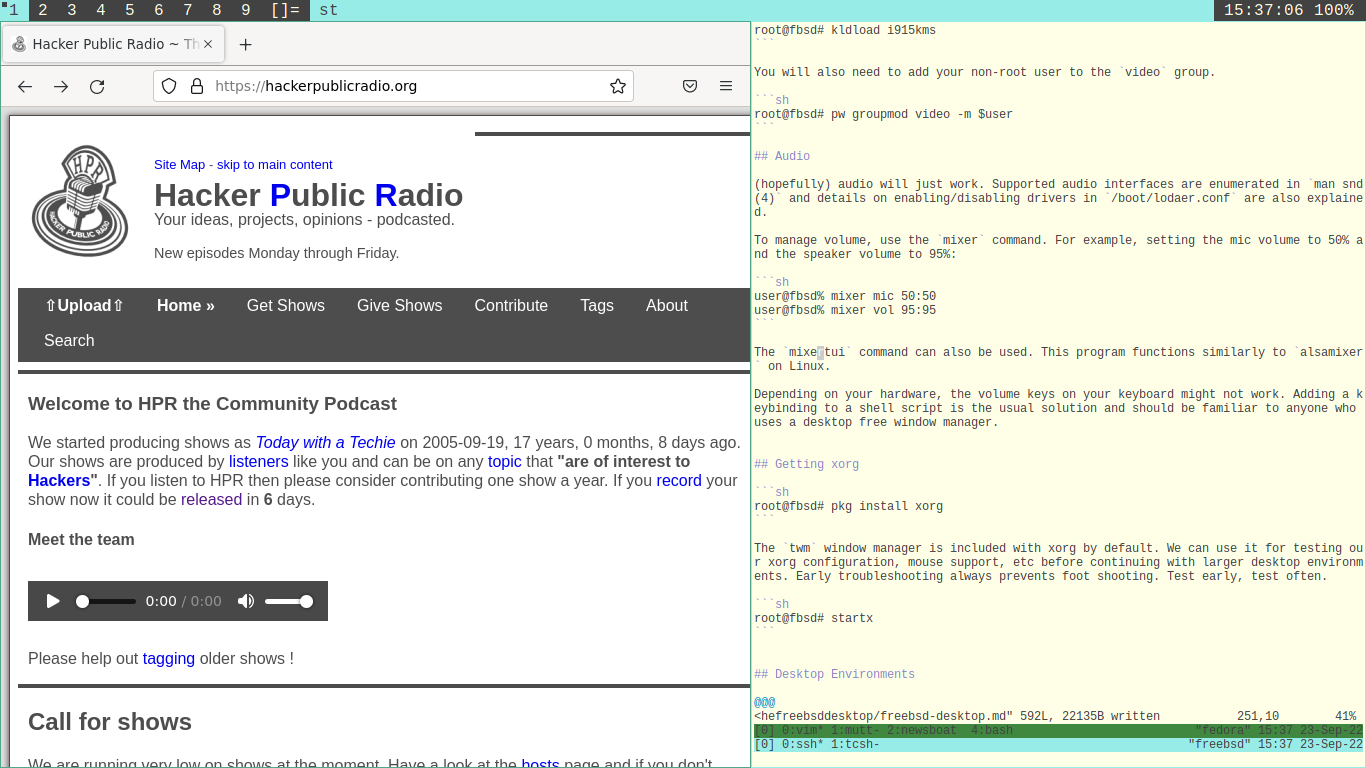
Task: Click 'mixer vol 95:95' terminal line
Action: pyautogui.click(x=845, y=311)
